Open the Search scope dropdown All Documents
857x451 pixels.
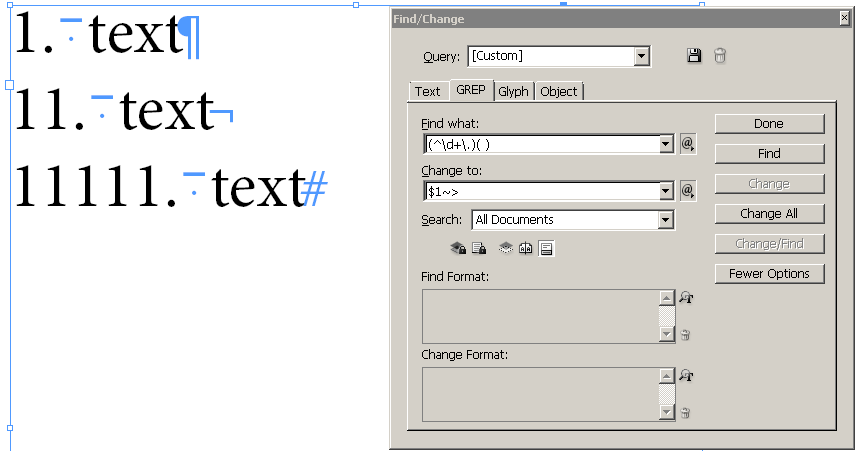coord(572,220)
